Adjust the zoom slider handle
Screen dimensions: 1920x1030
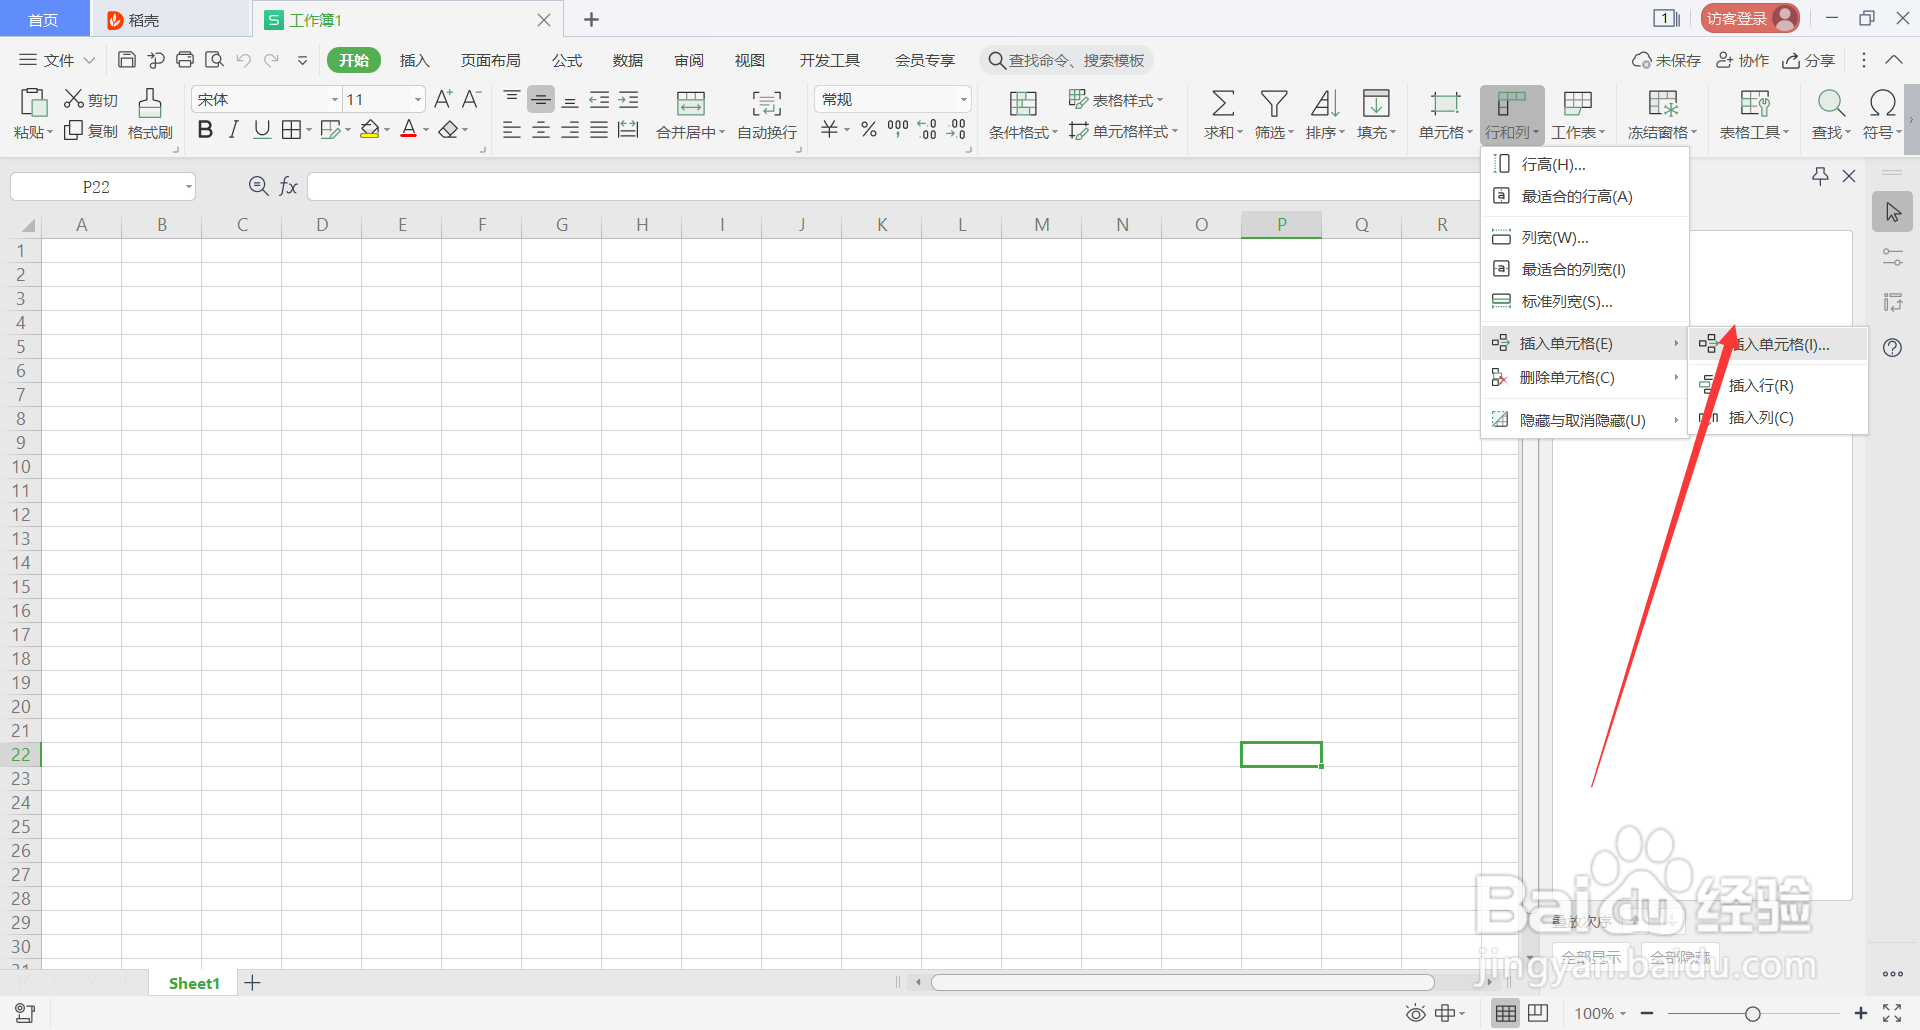1752,1014
